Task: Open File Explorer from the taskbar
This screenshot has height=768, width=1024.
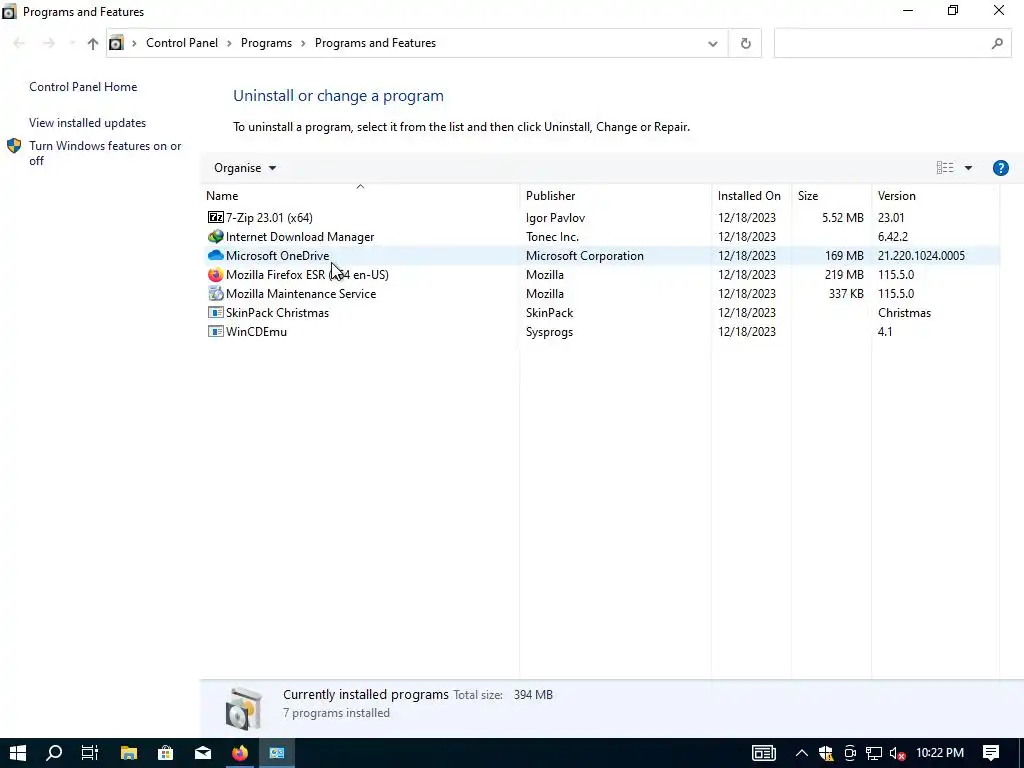Action: (129, 753)
